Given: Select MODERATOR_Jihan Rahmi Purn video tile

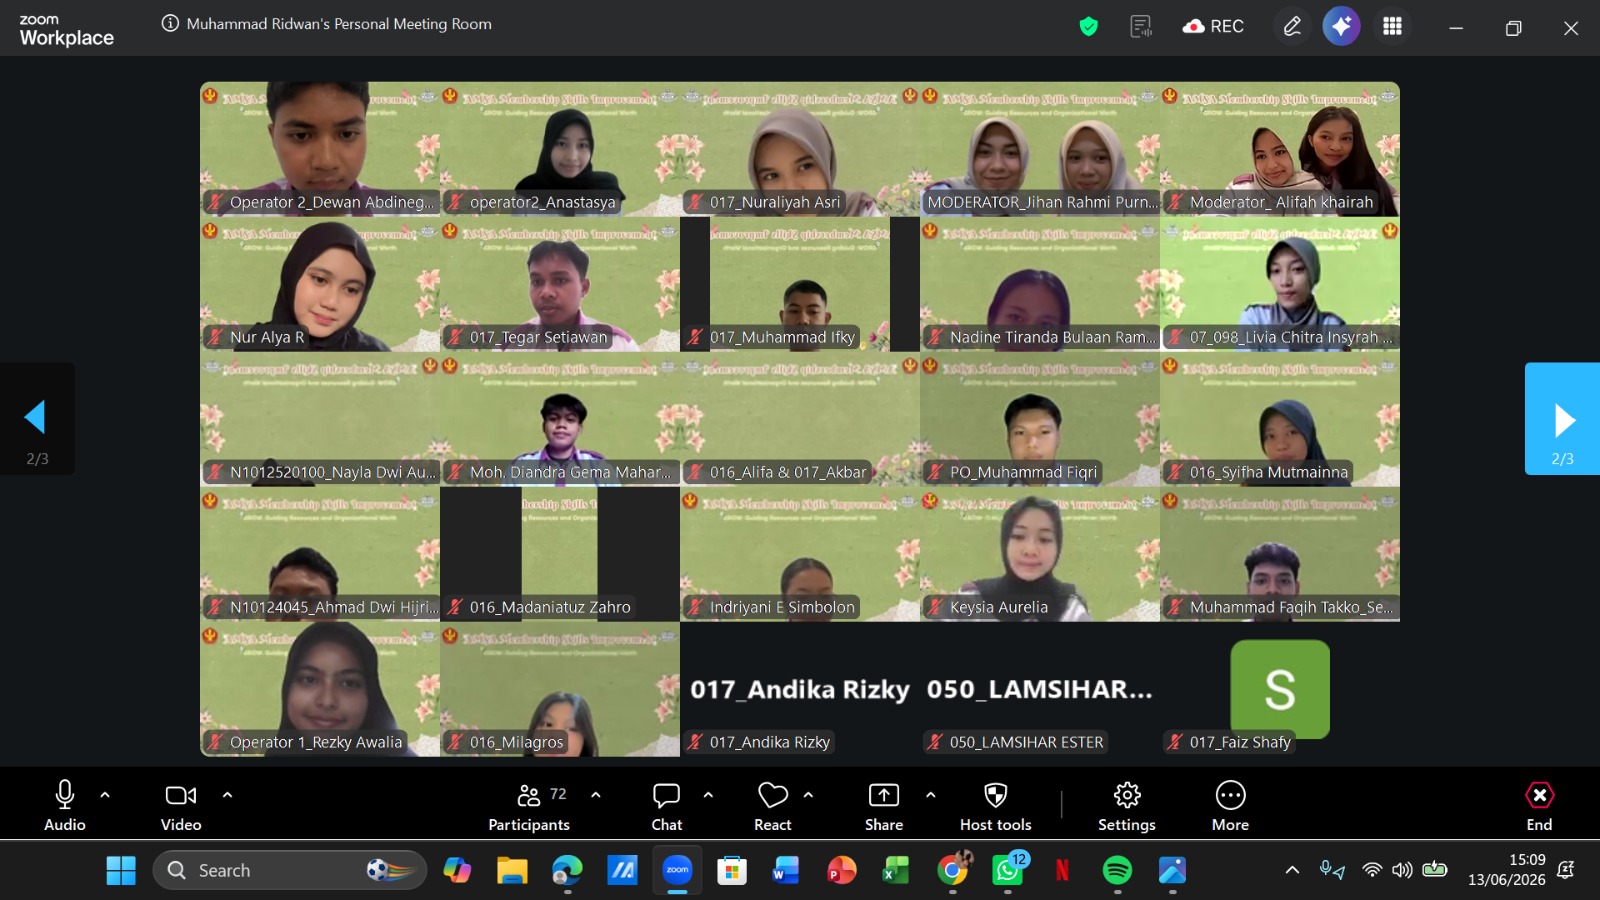Looking at the screenshot, I should [1040, 149].
